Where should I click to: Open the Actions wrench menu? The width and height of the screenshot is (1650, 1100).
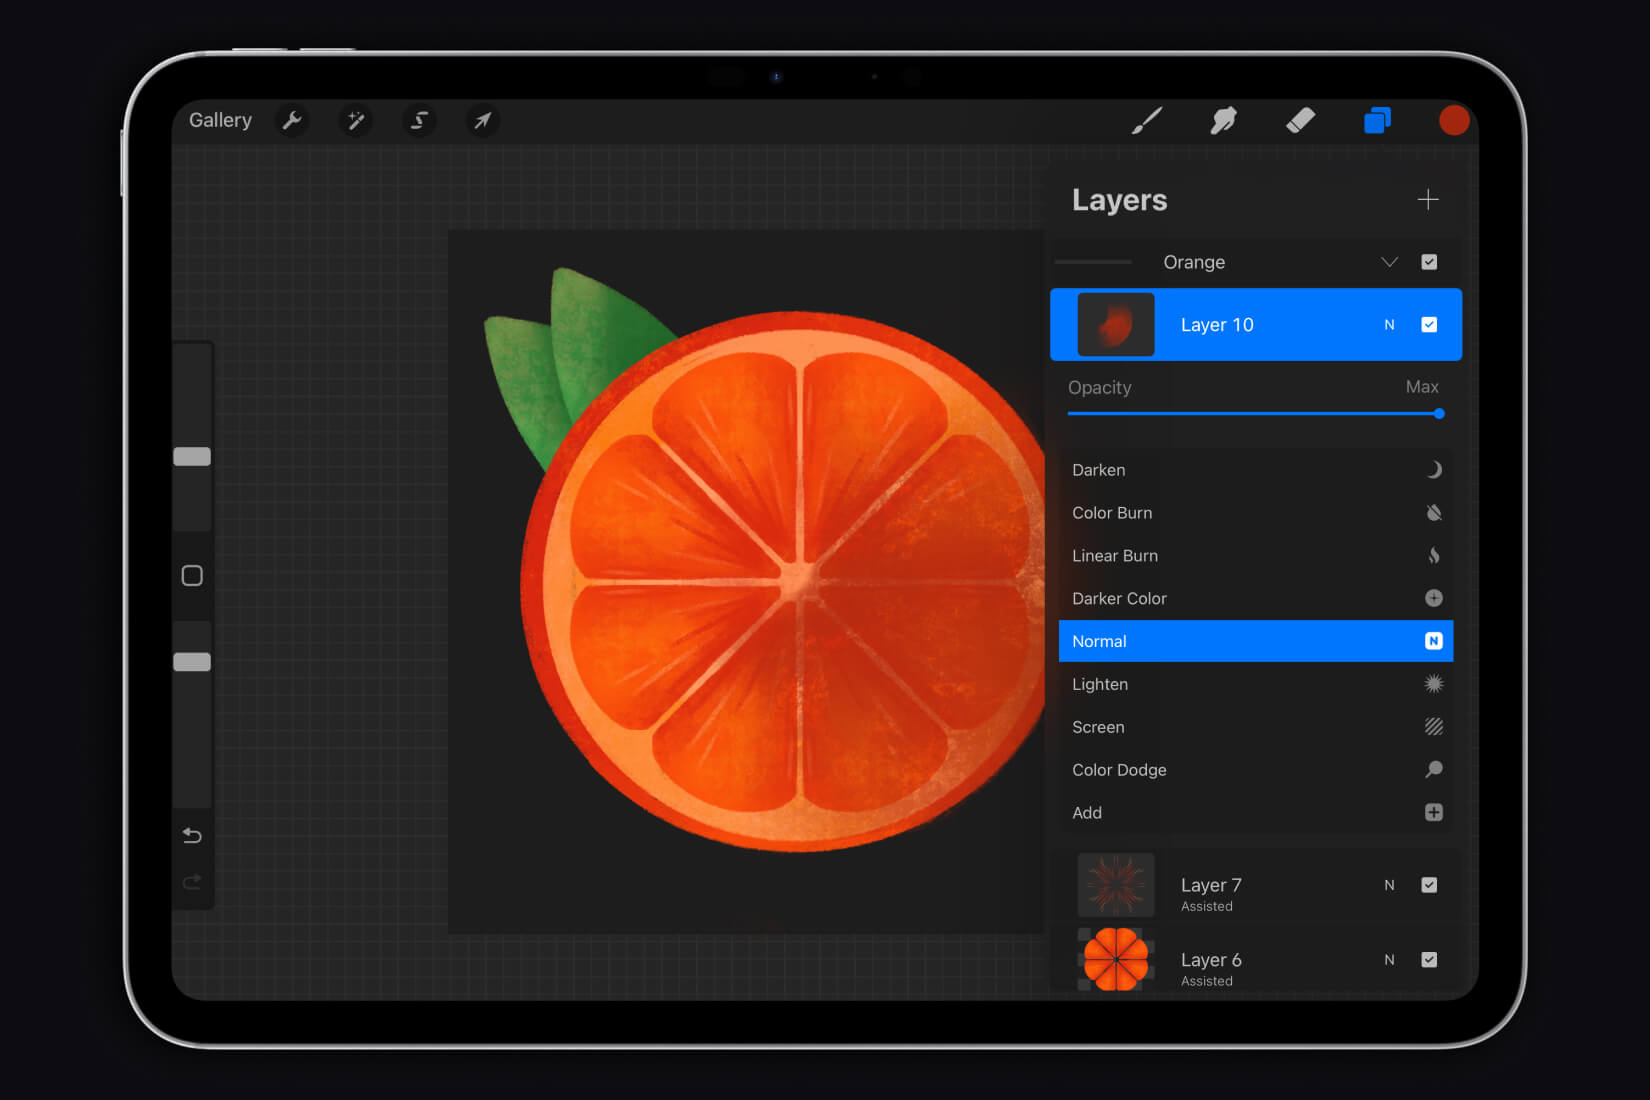click(292, 121)
